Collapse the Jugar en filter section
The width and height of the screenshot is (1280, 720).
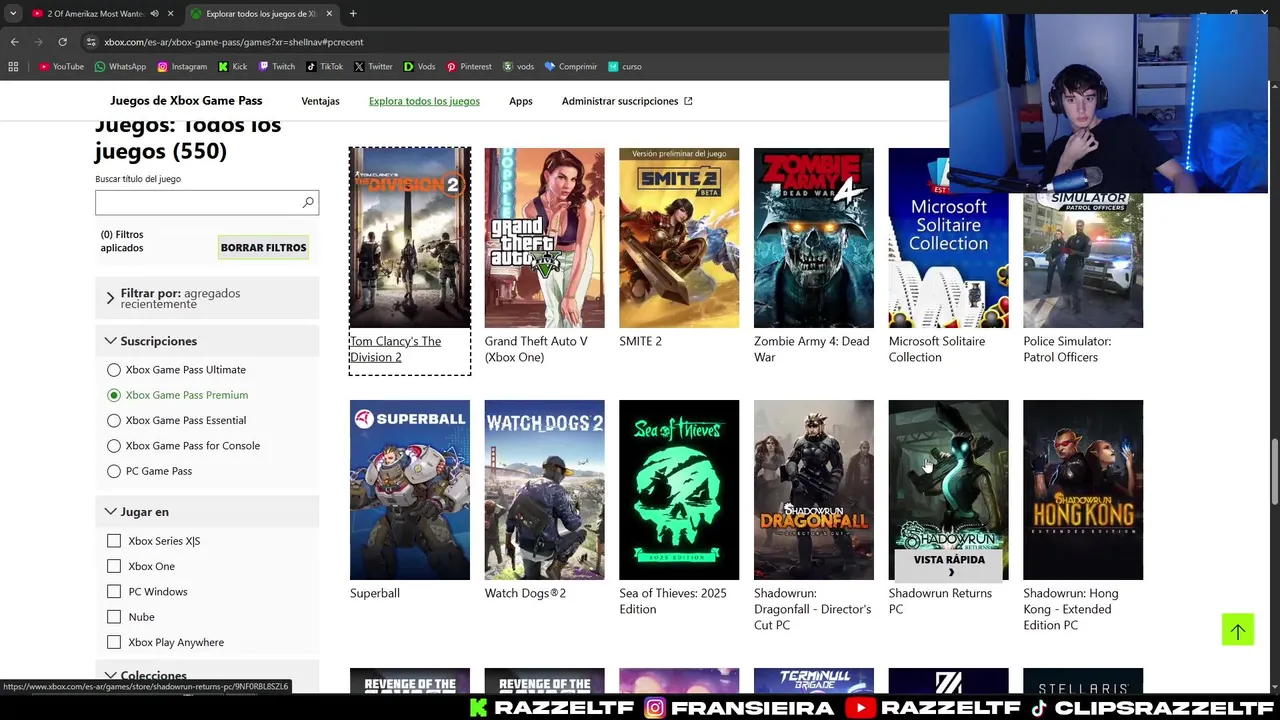pyautogui.click(x=207, y=511)
